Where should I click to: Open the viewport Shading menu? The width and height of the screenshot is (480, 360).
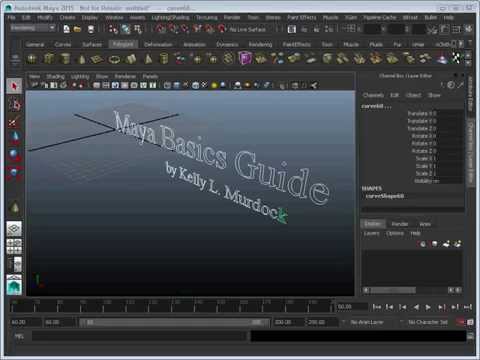click(x=55, y=76)
